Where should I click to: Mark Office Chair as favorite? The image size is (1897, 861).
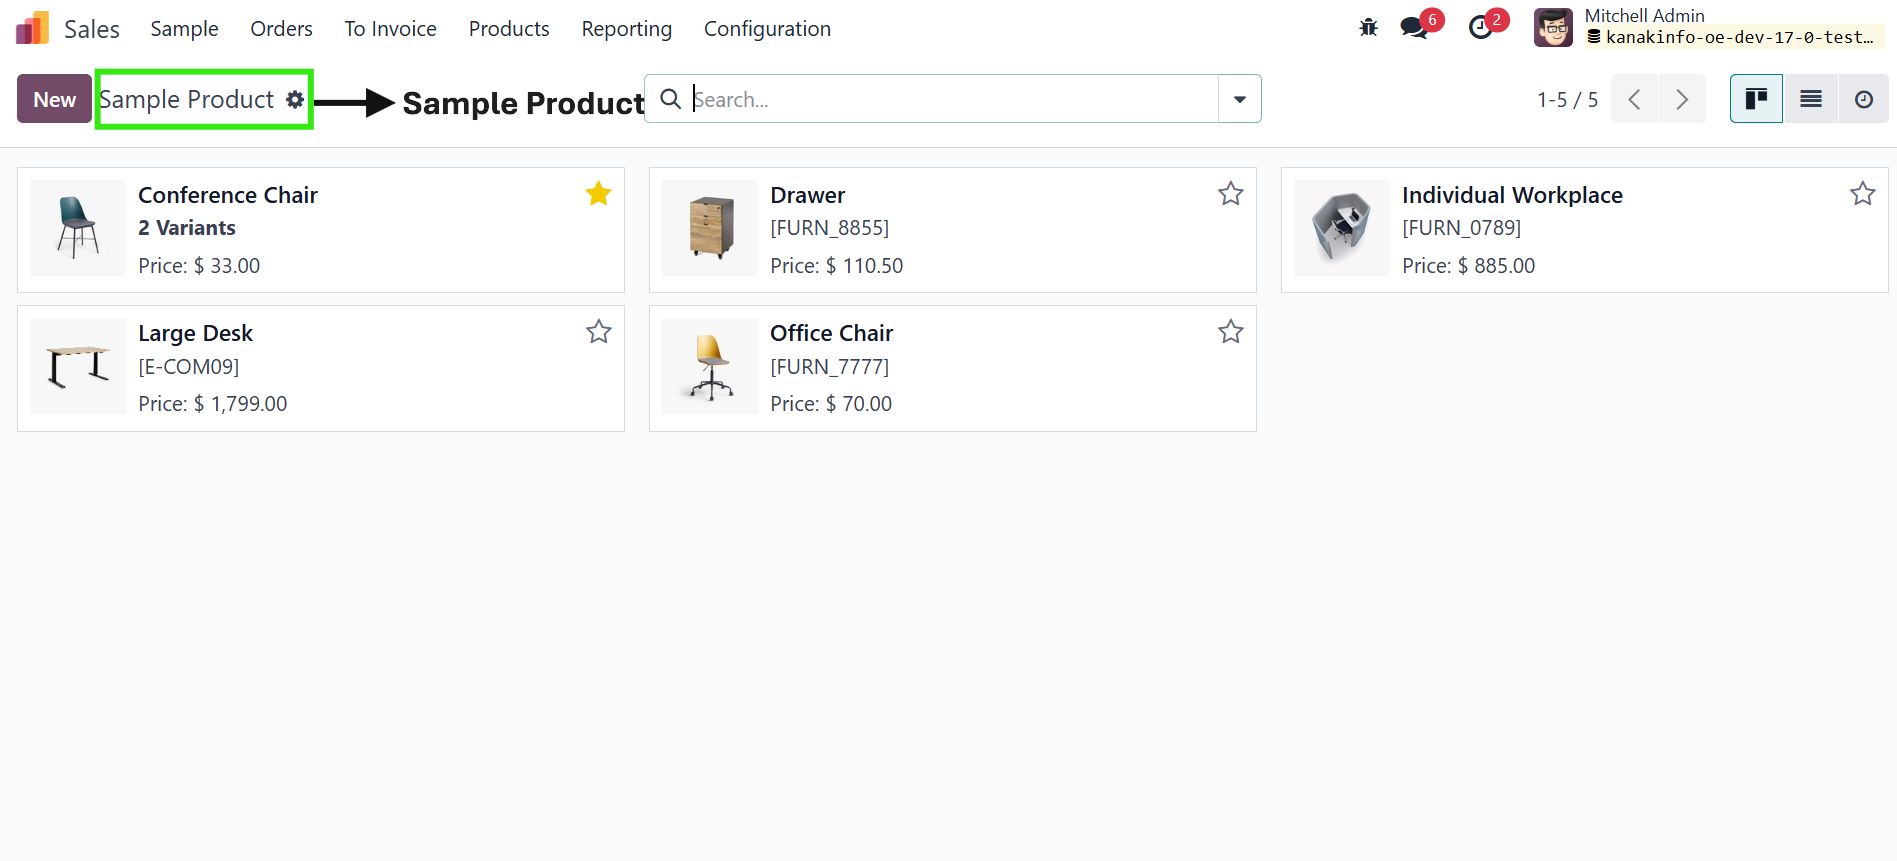(1230, 331)
